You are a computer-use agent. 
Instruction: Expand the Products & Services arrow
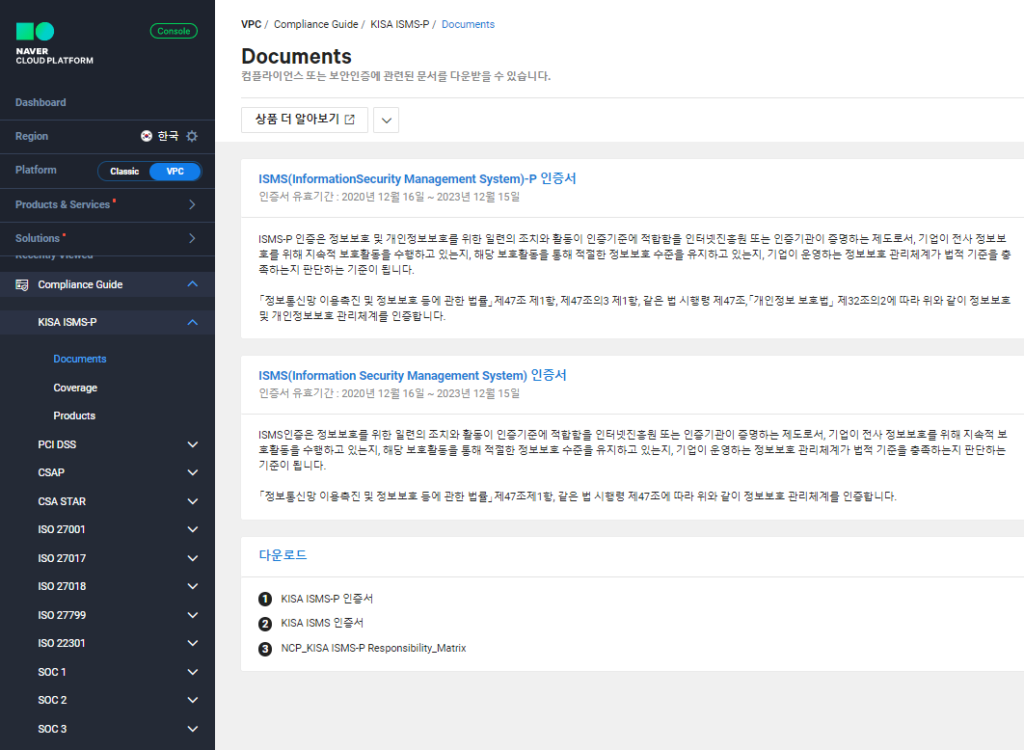192,204
